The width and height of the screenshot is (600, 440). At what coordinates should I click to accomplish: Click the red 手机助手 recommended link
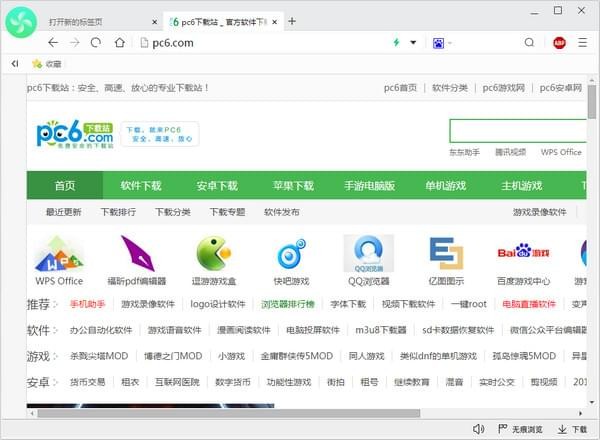pyautogui.click(x=88, y=304)
